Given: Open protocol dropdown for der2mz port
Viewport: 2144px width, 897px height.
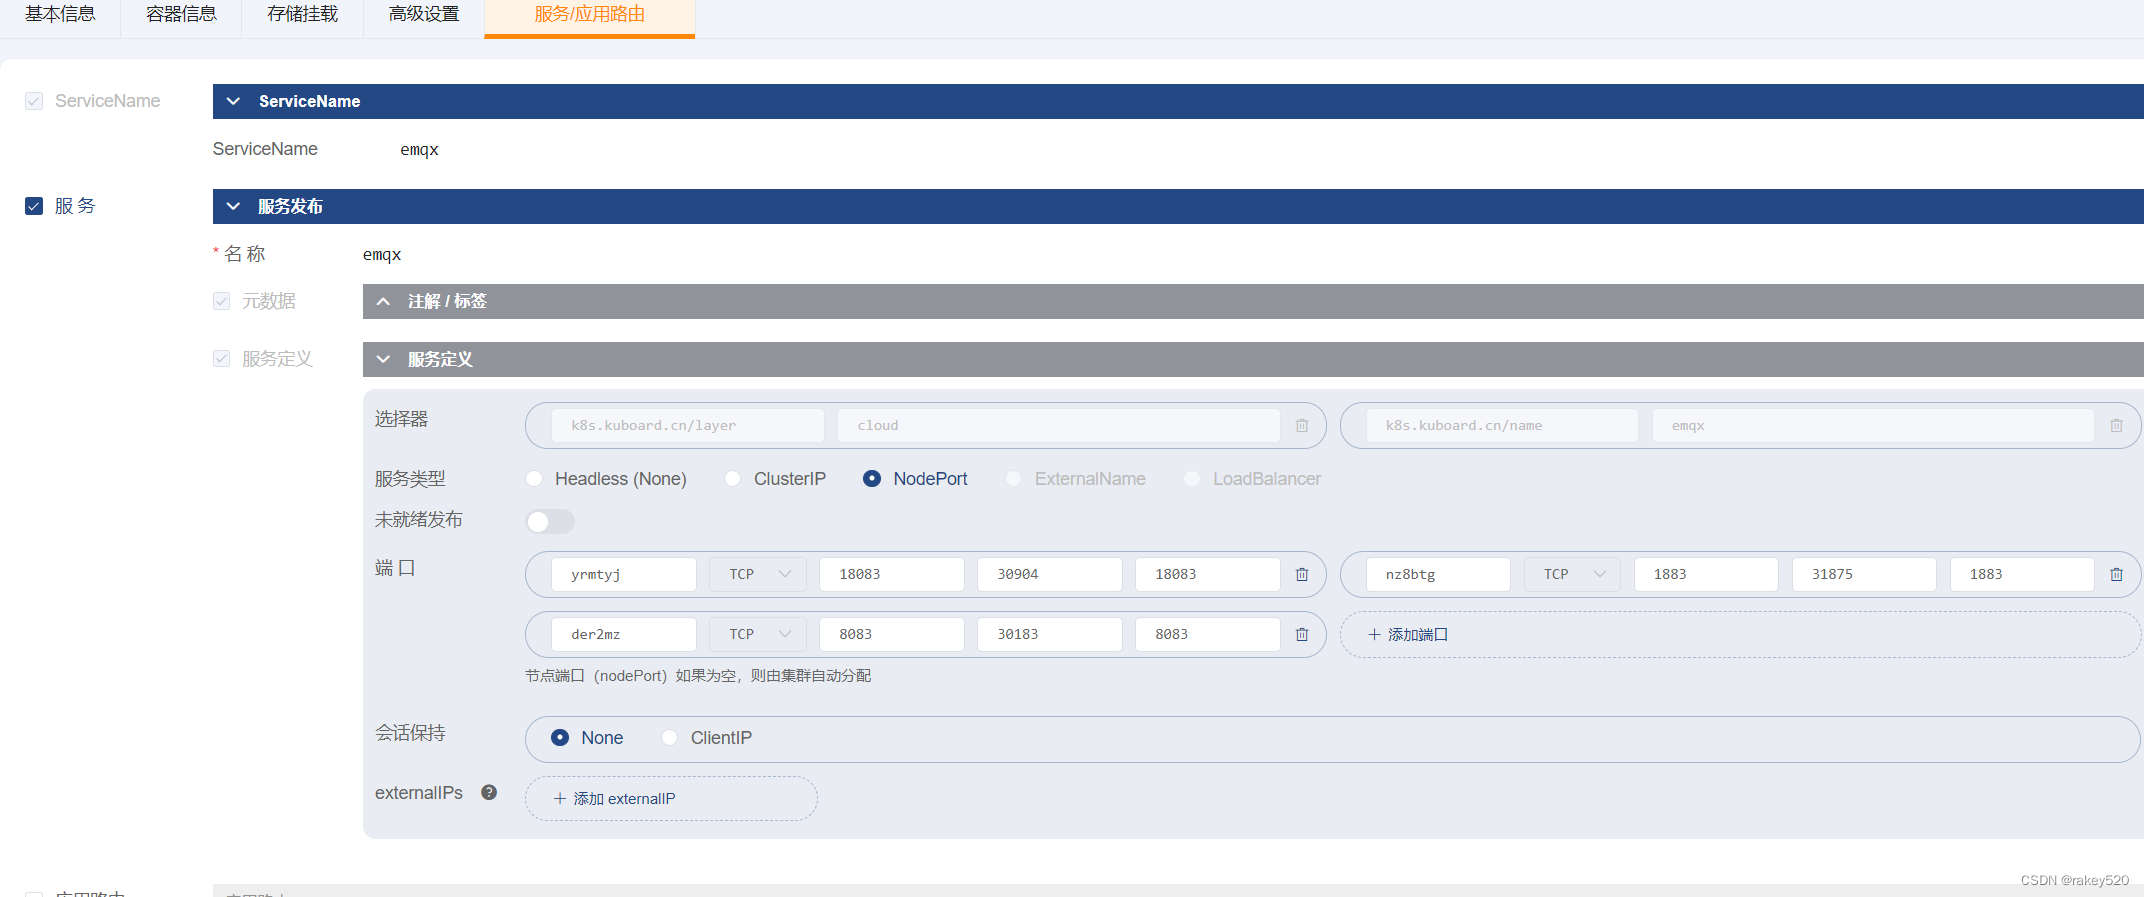Looking at the screenshot, I should point(758,635).
